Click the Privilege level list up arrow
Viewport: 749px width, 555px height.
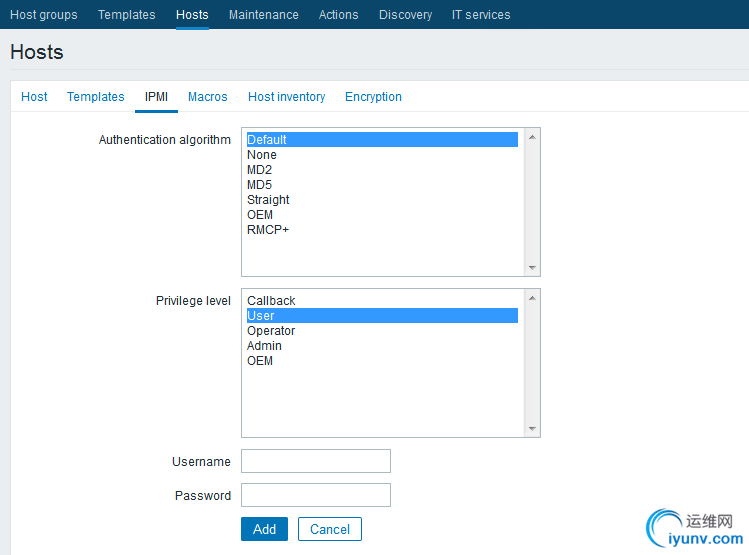click(x=532, y=297)
